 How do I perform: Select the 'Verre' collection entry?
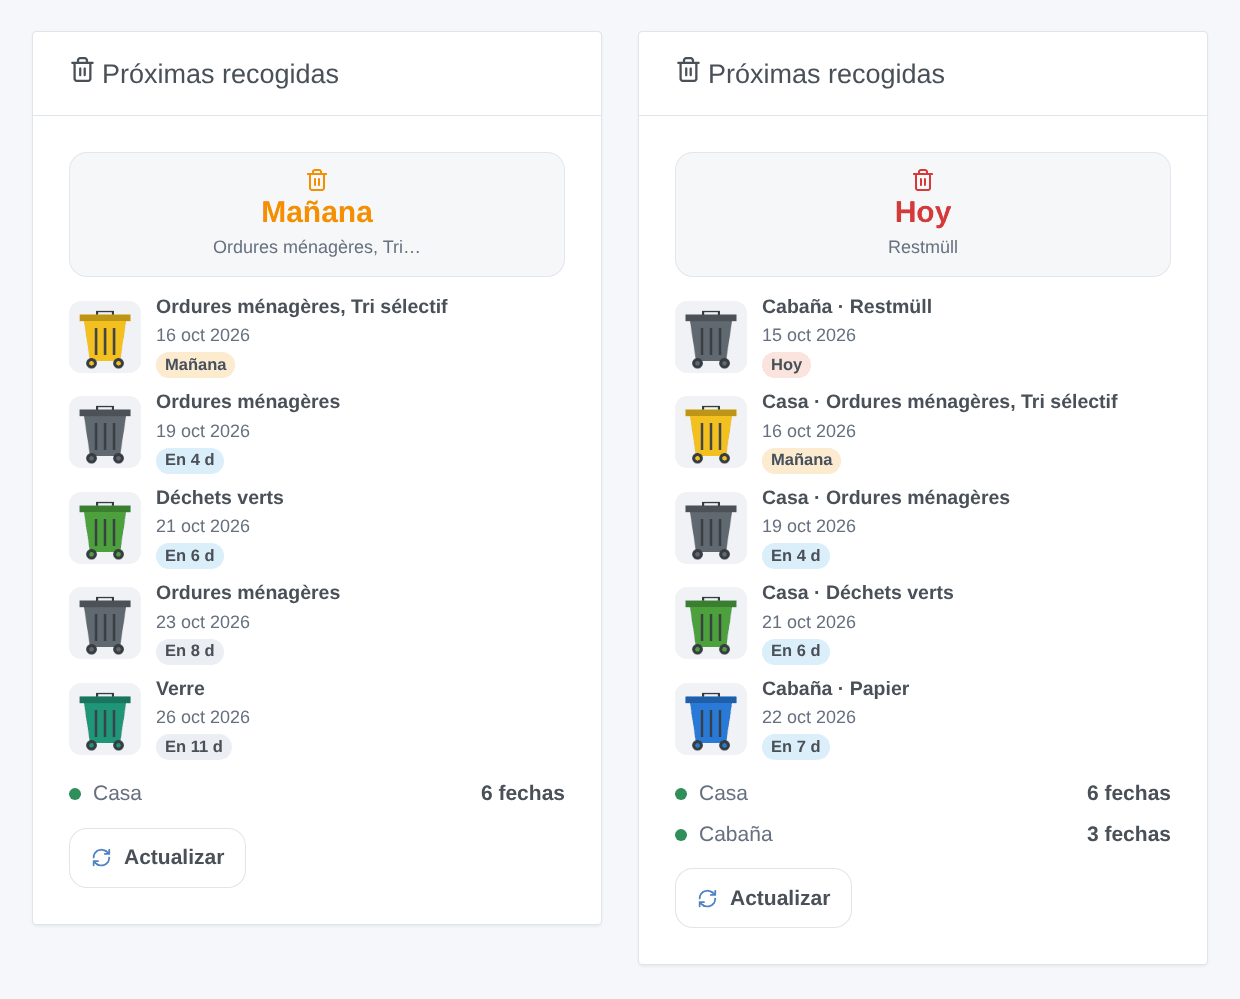coord(180,689)
